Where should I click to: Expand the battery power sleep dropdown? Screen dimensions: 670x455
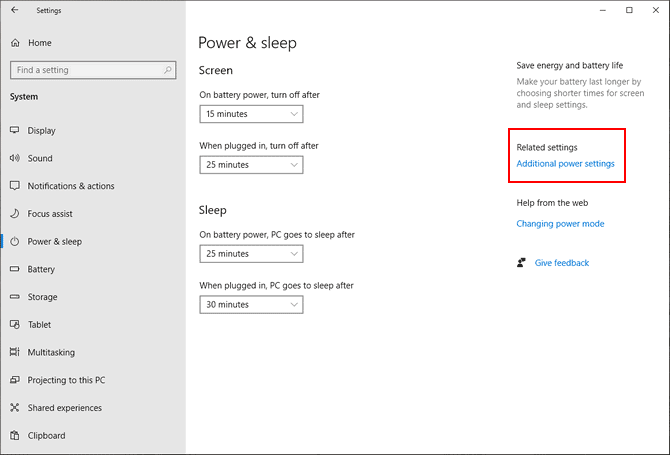pyautogui.click(x=251, y=254)
